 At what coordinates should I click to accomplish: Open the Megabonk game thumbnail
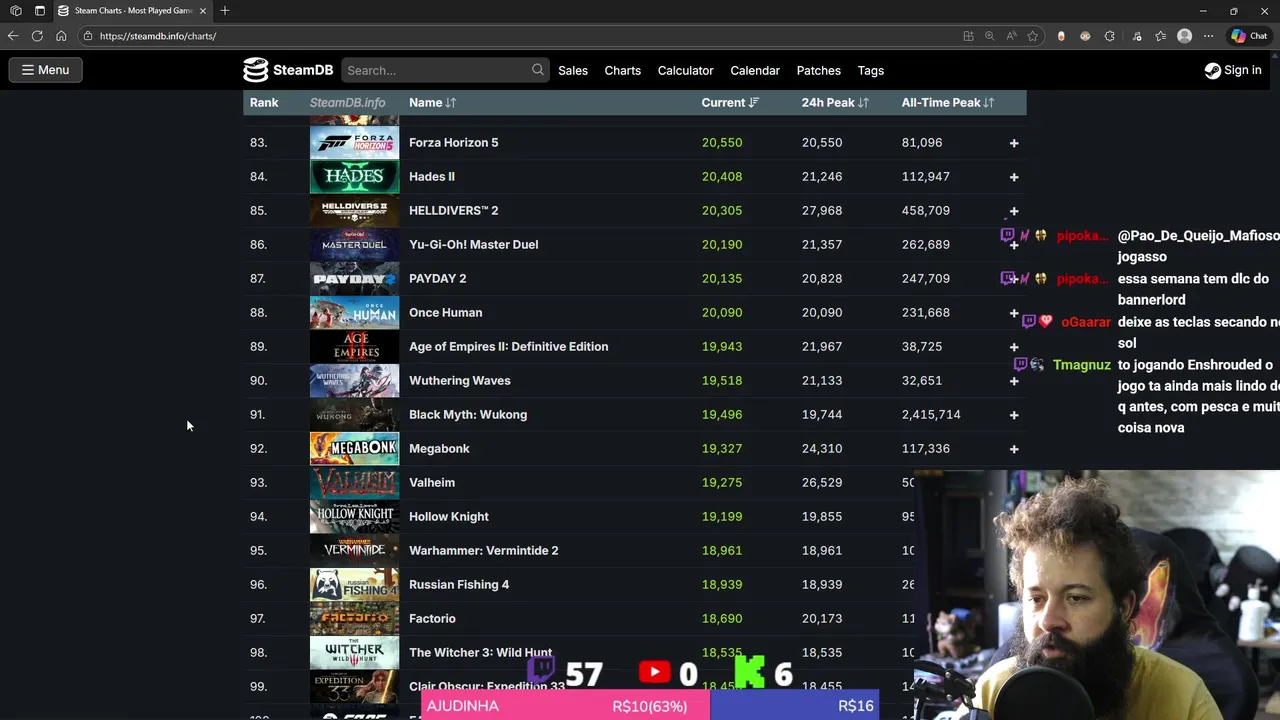(x=354, y=448)
